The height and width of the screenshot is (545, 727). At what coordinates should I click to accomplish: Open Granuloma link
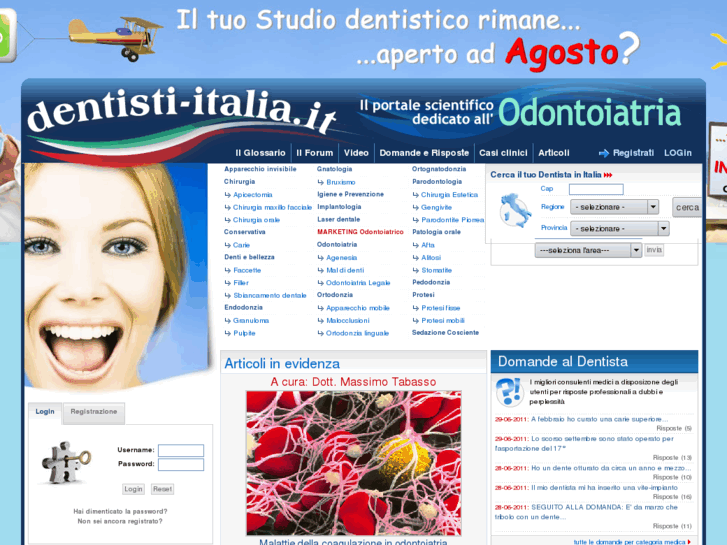point(250,321)
